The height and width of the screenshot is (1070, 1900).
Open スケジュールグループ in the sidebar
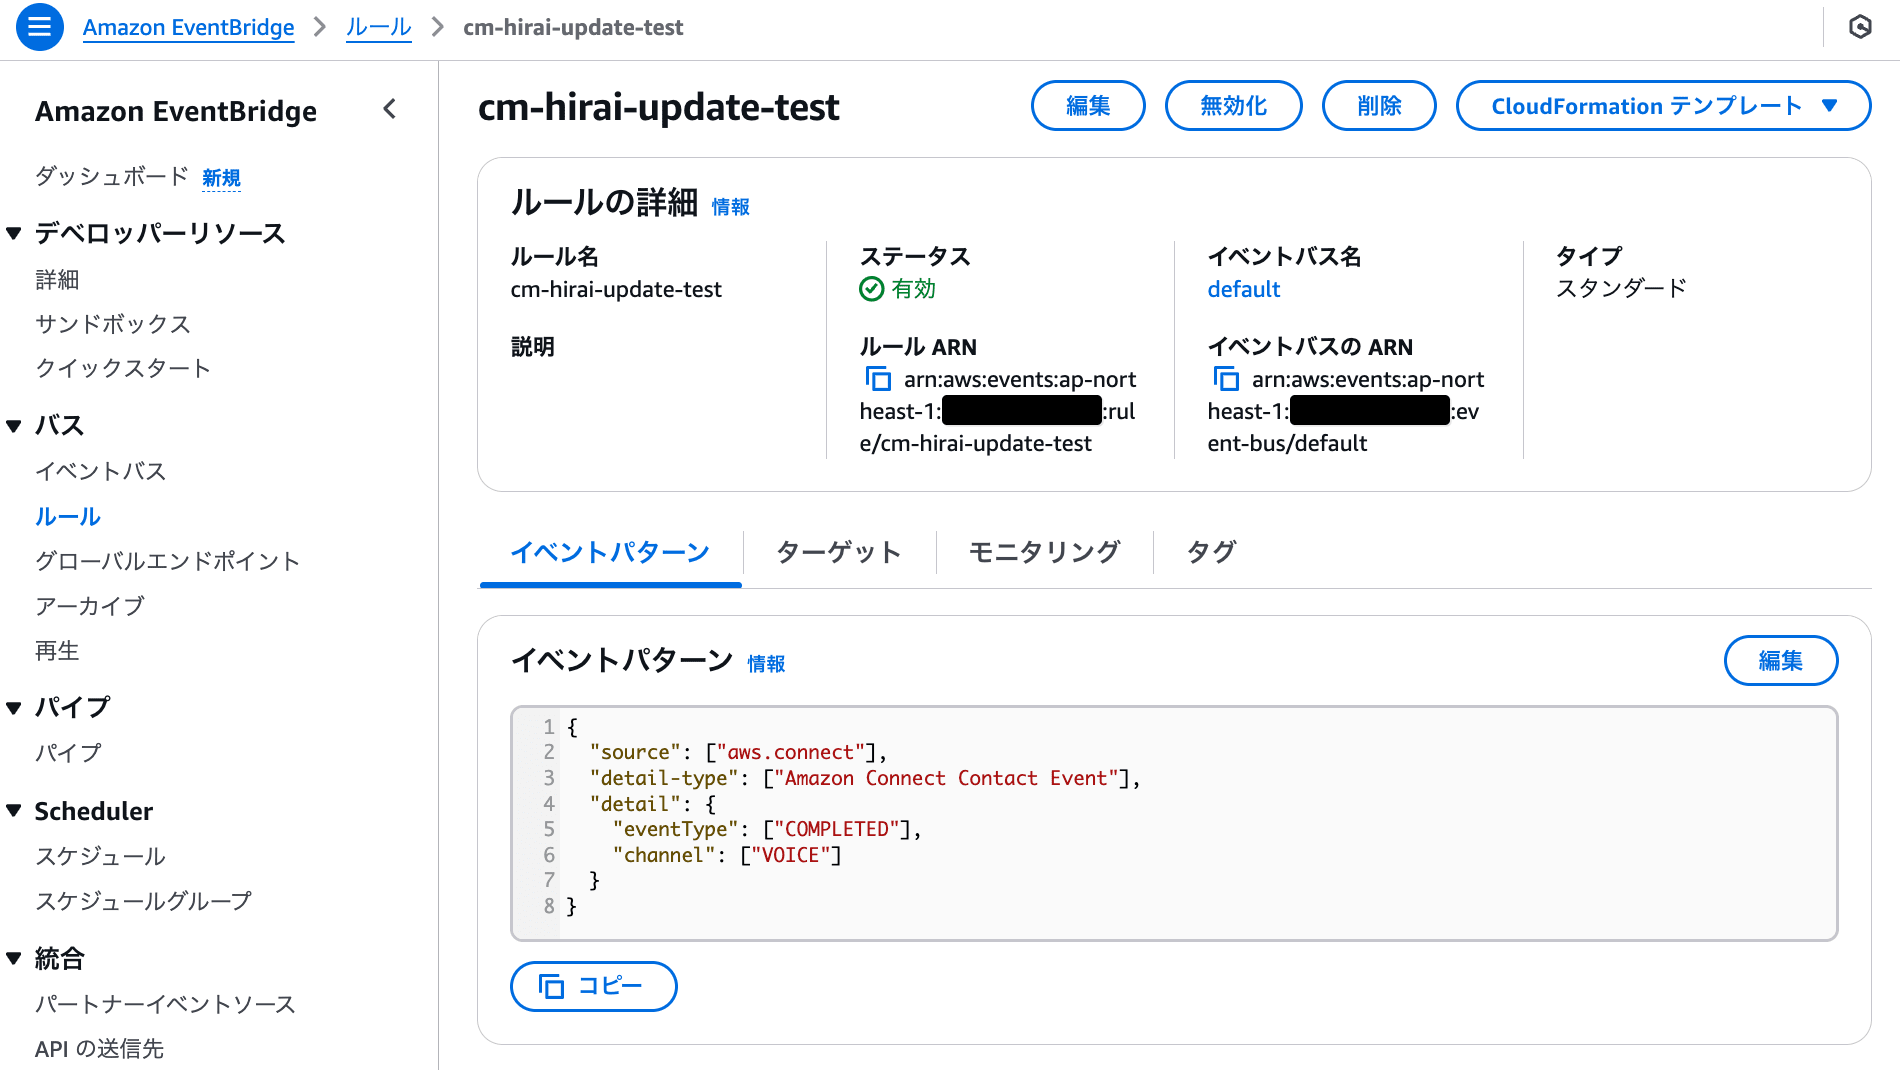coord(143,901)
